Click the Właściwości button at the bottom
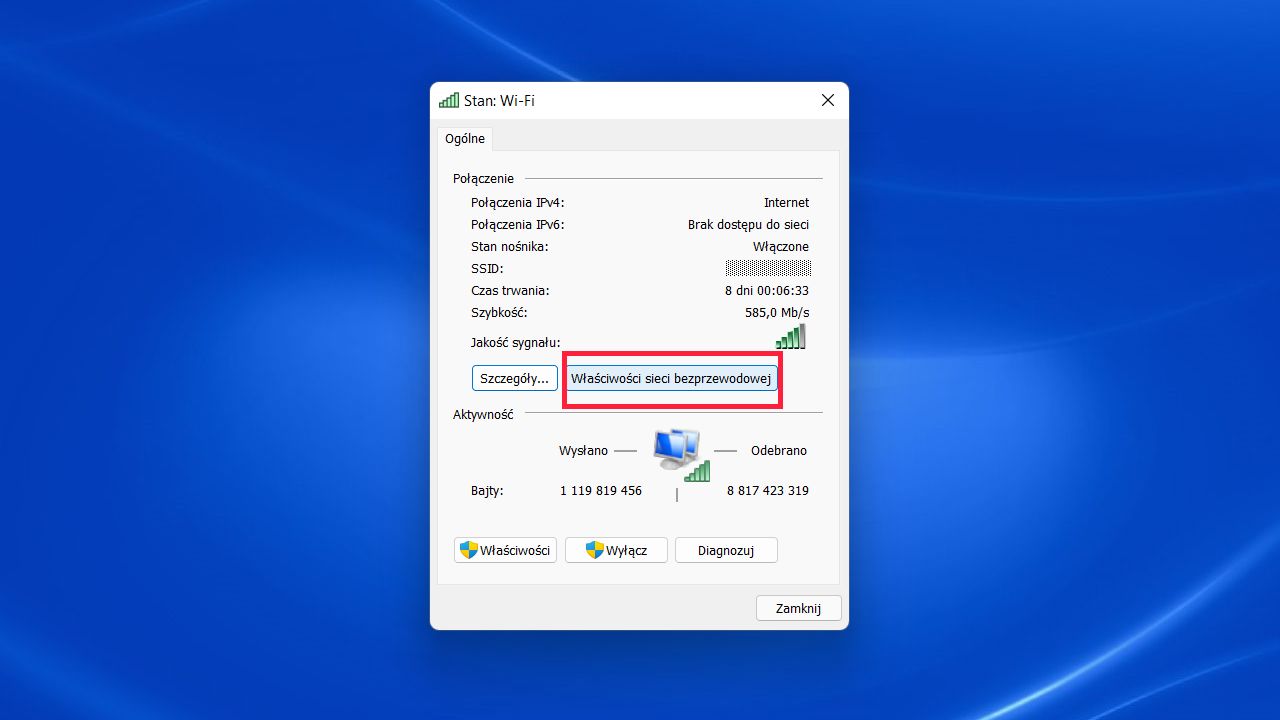The width and height of the screenshot is (1280, 720). [x=505, y=549]
